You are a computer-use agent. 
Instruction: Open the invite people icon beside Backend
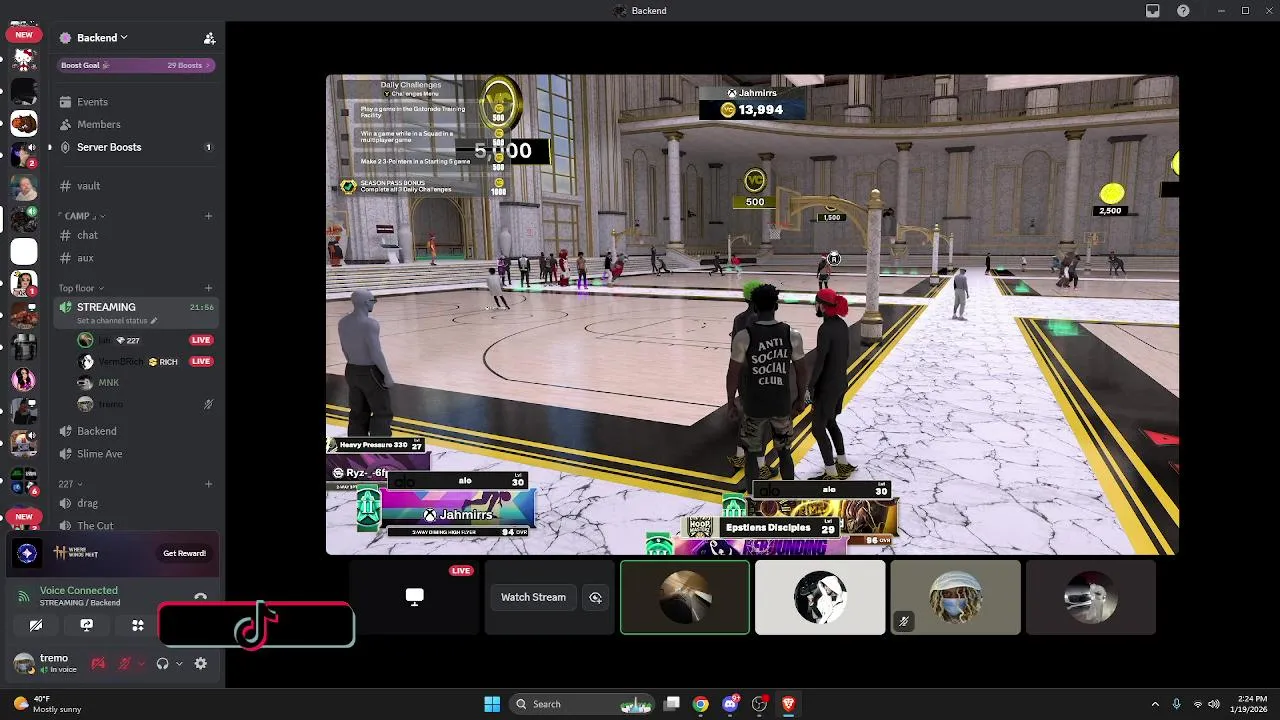[x=209, y=38]
